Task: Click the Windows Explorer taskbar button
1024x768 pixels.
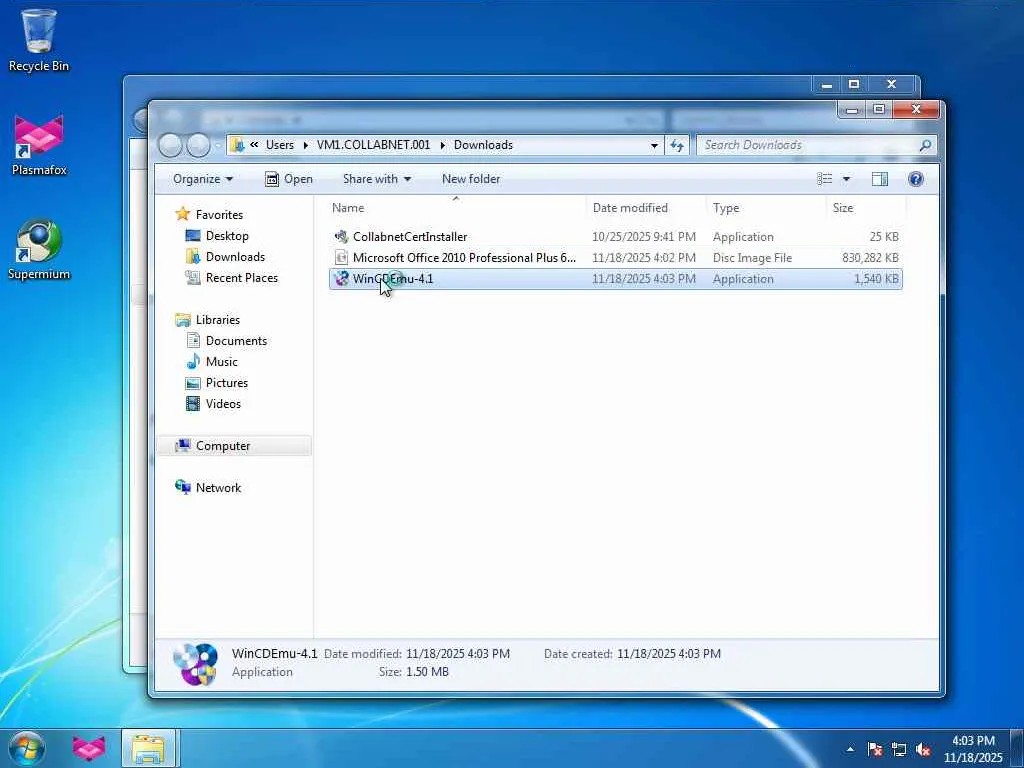Action: point(148,748)
